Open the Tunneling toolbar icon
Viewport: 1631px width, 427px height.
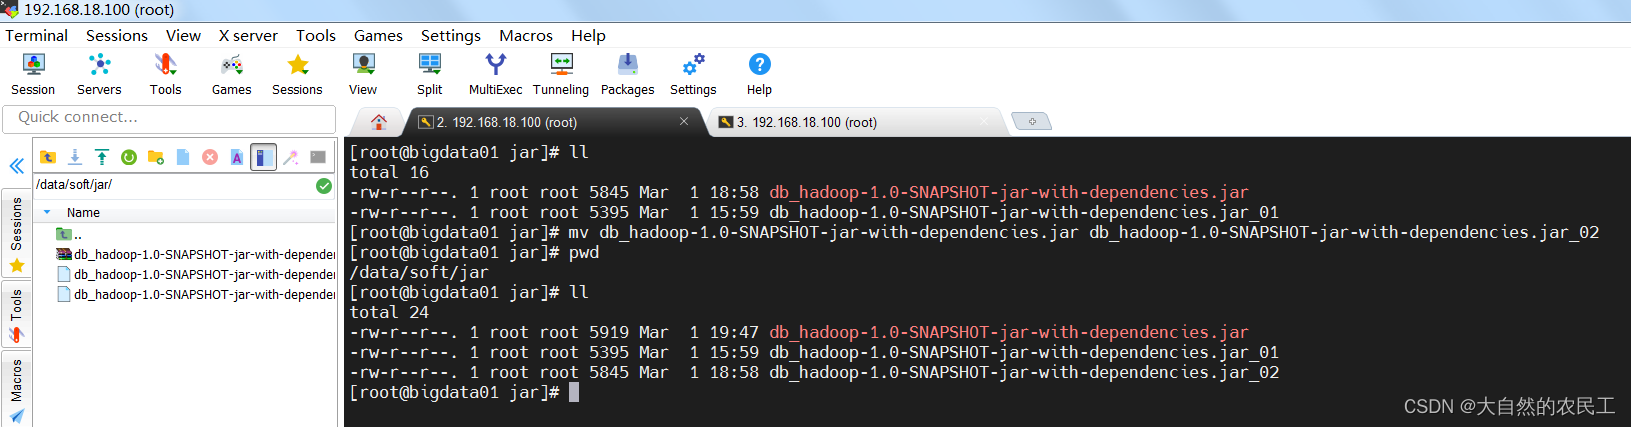pos(561,75)
